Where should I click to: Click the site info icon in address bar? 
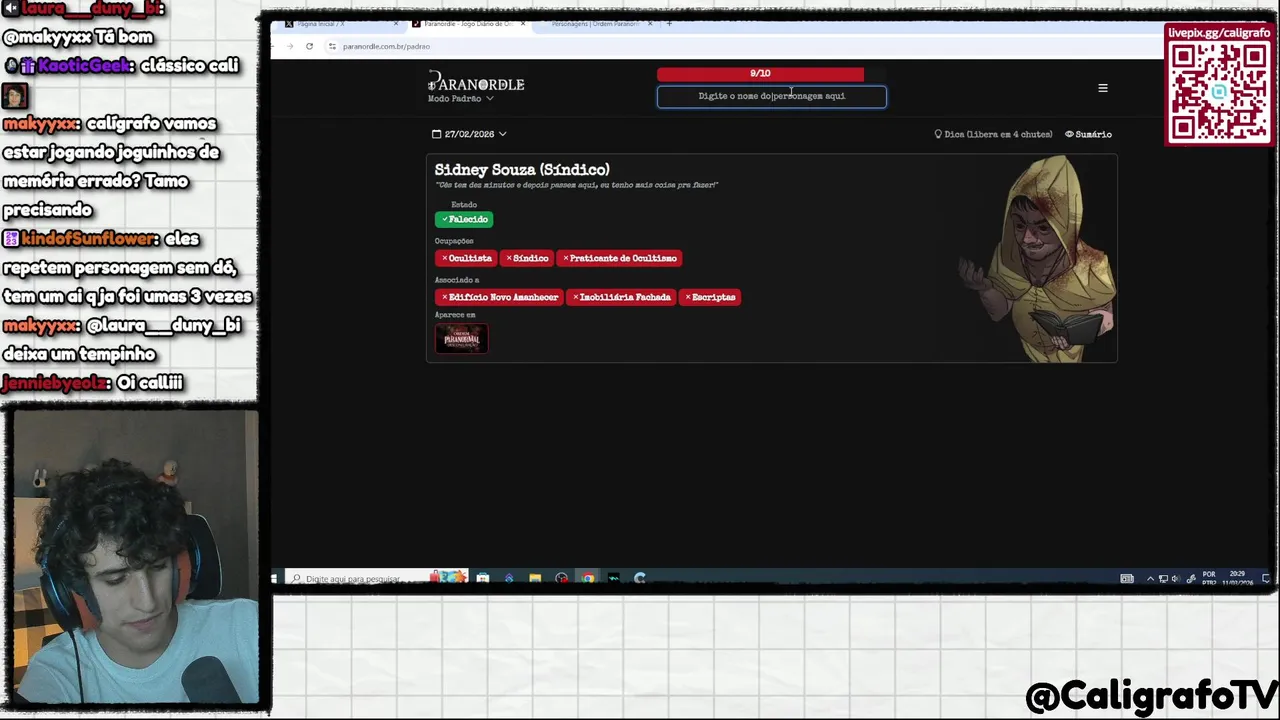(x=332, y=46)
